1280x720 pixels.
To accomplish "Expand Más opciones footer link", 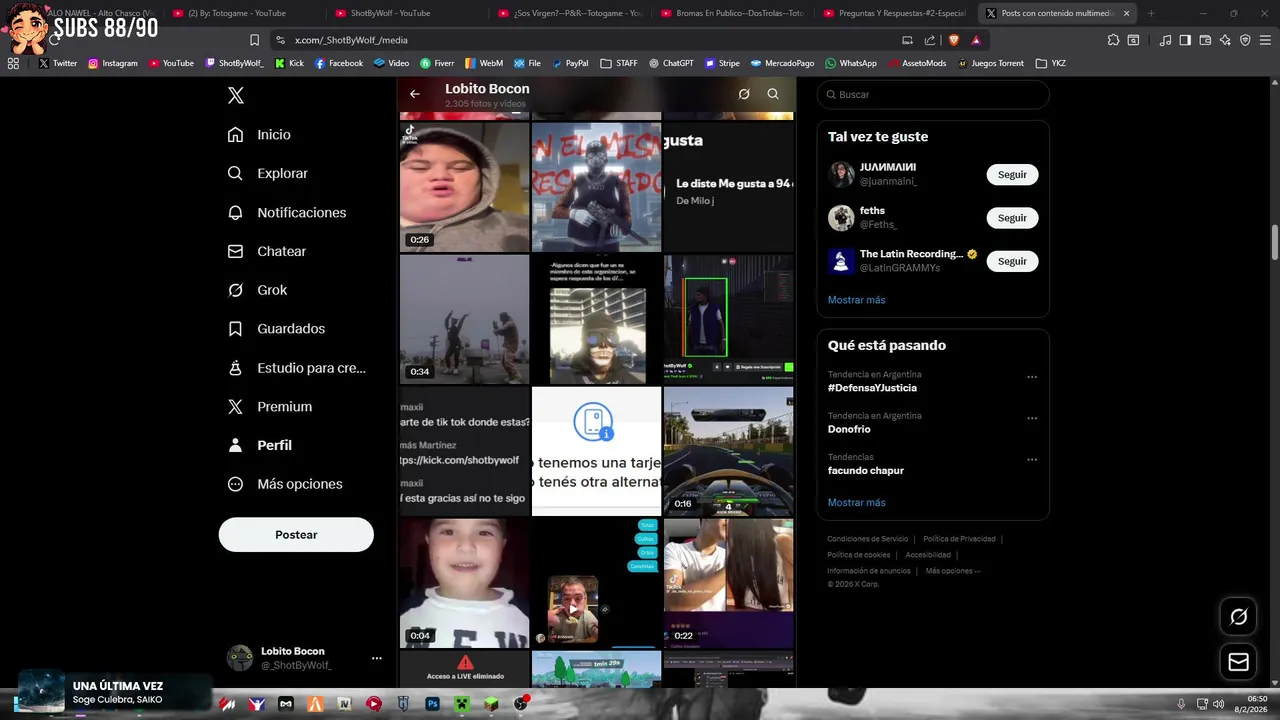I will [953, 571].
